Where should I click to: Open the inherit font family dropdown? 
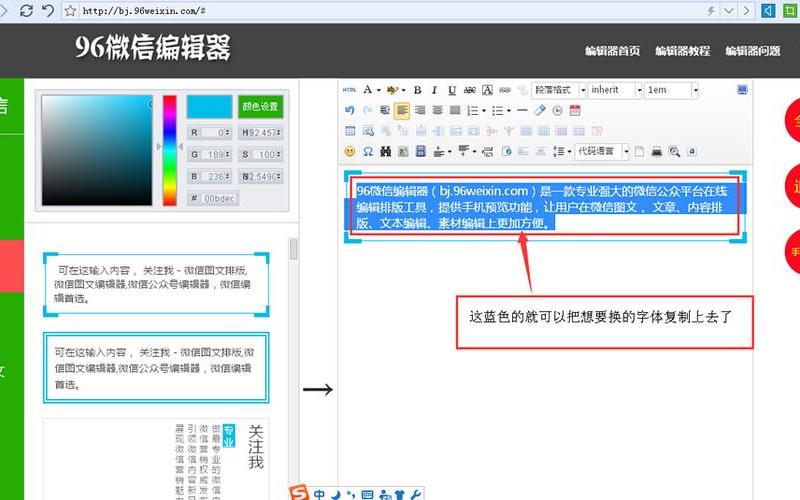(615, 90)
